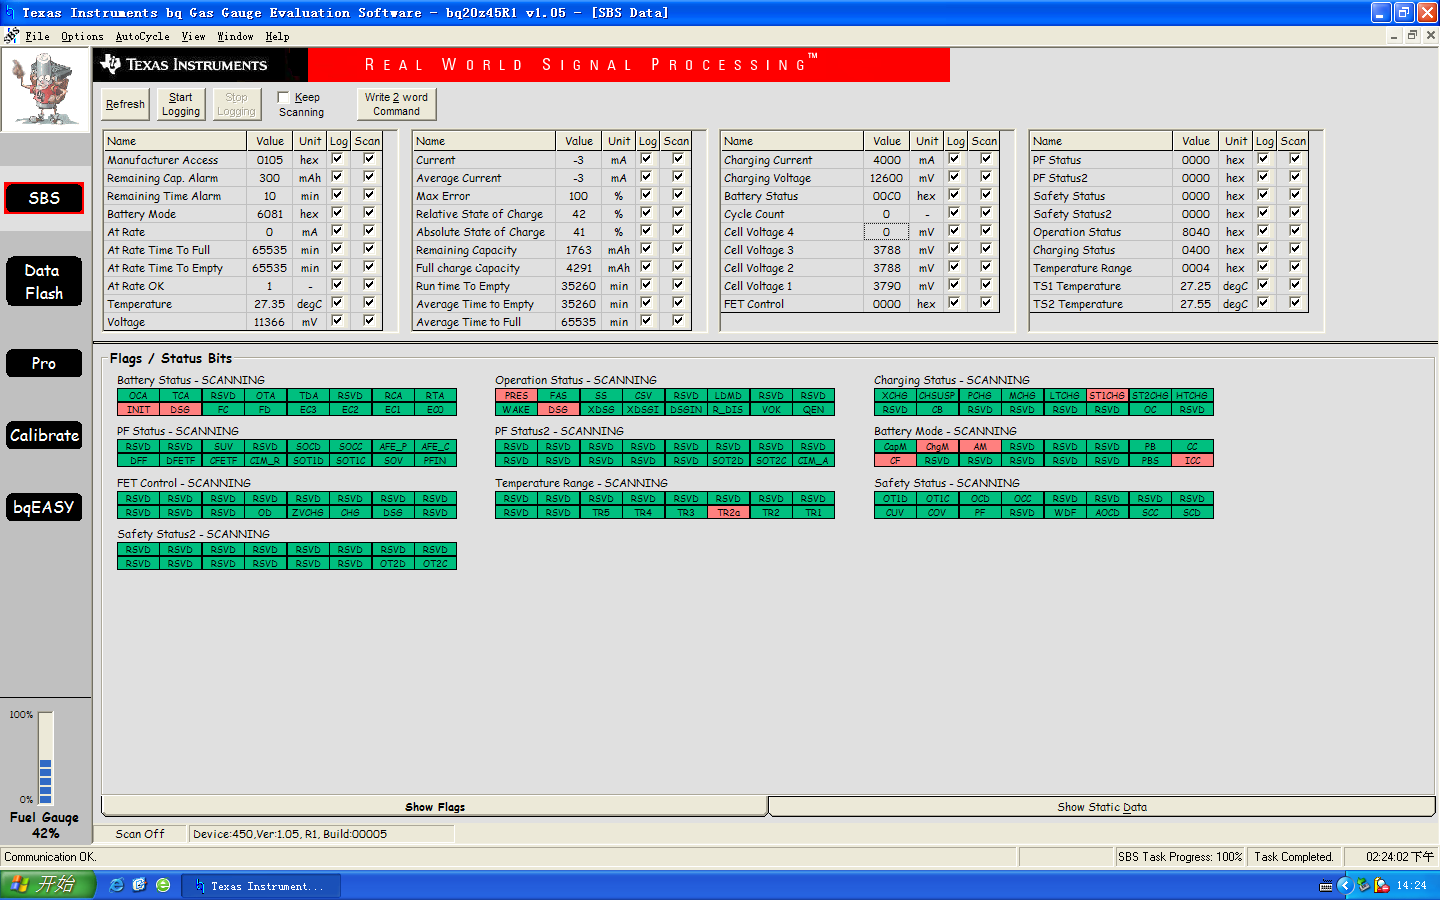The width and height of the screenshot is (1440, 900).
Task: Open the SBS screen from the sidebar
Action: [x=44, y=198]
